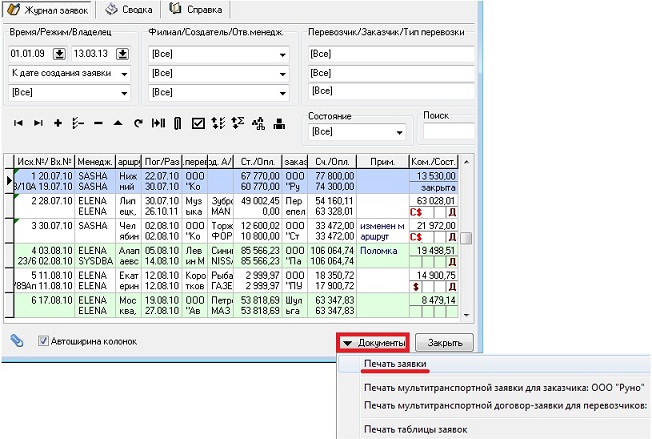652x439 pixels.
Task: Open the Документы dropdown button
Action: coord(373,343)
